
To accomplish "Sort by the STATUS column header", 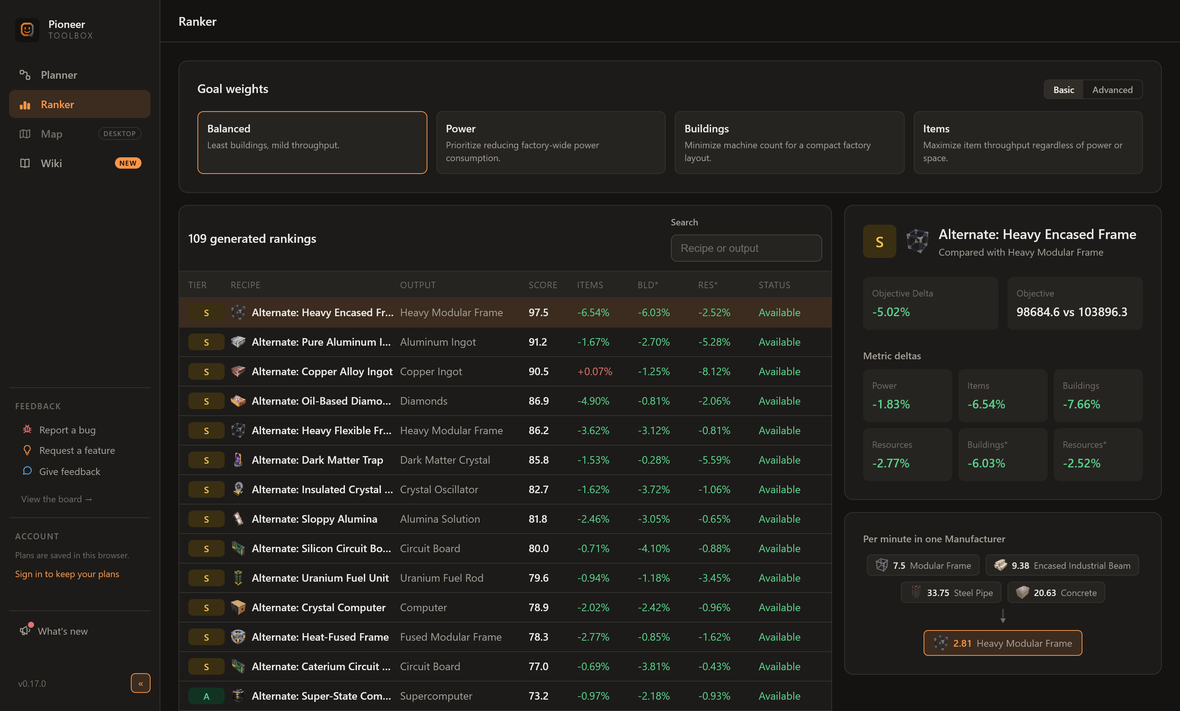I will [x=774, y=285].
